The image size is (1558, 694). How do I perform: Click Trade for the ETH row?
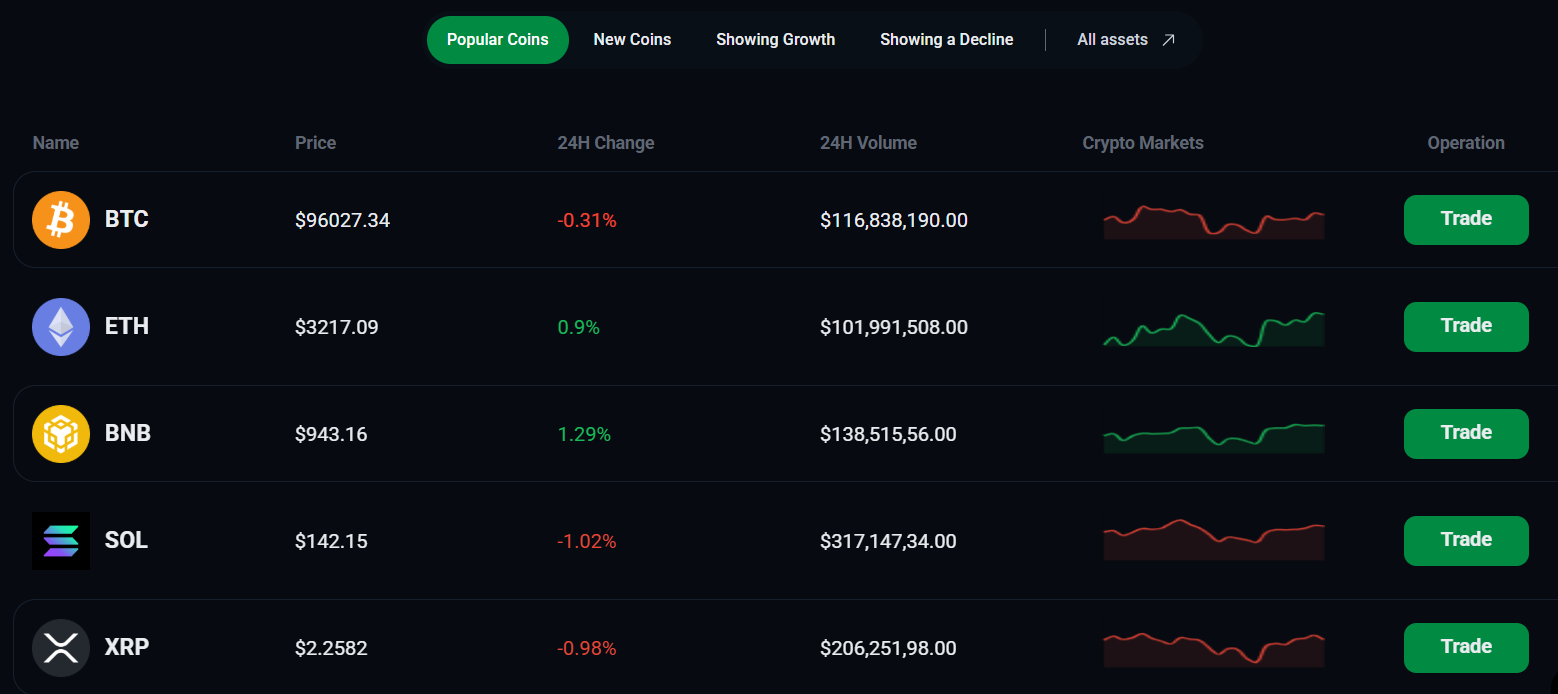click(1466, 326)
